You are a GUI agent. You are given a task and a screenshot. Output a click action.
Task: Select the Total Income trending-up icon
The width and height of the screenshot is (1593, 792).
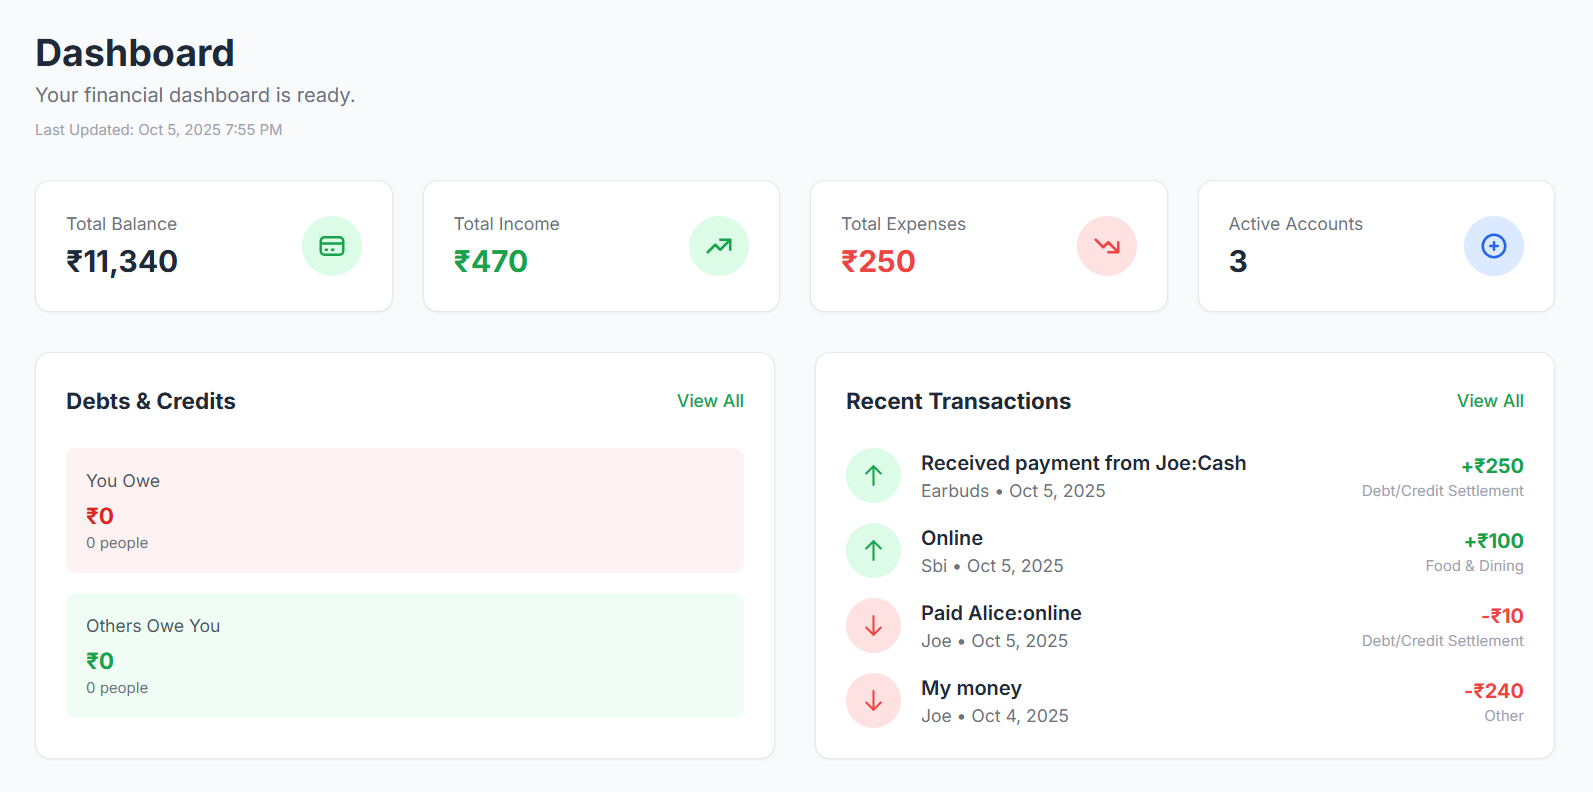coord(719,246)
